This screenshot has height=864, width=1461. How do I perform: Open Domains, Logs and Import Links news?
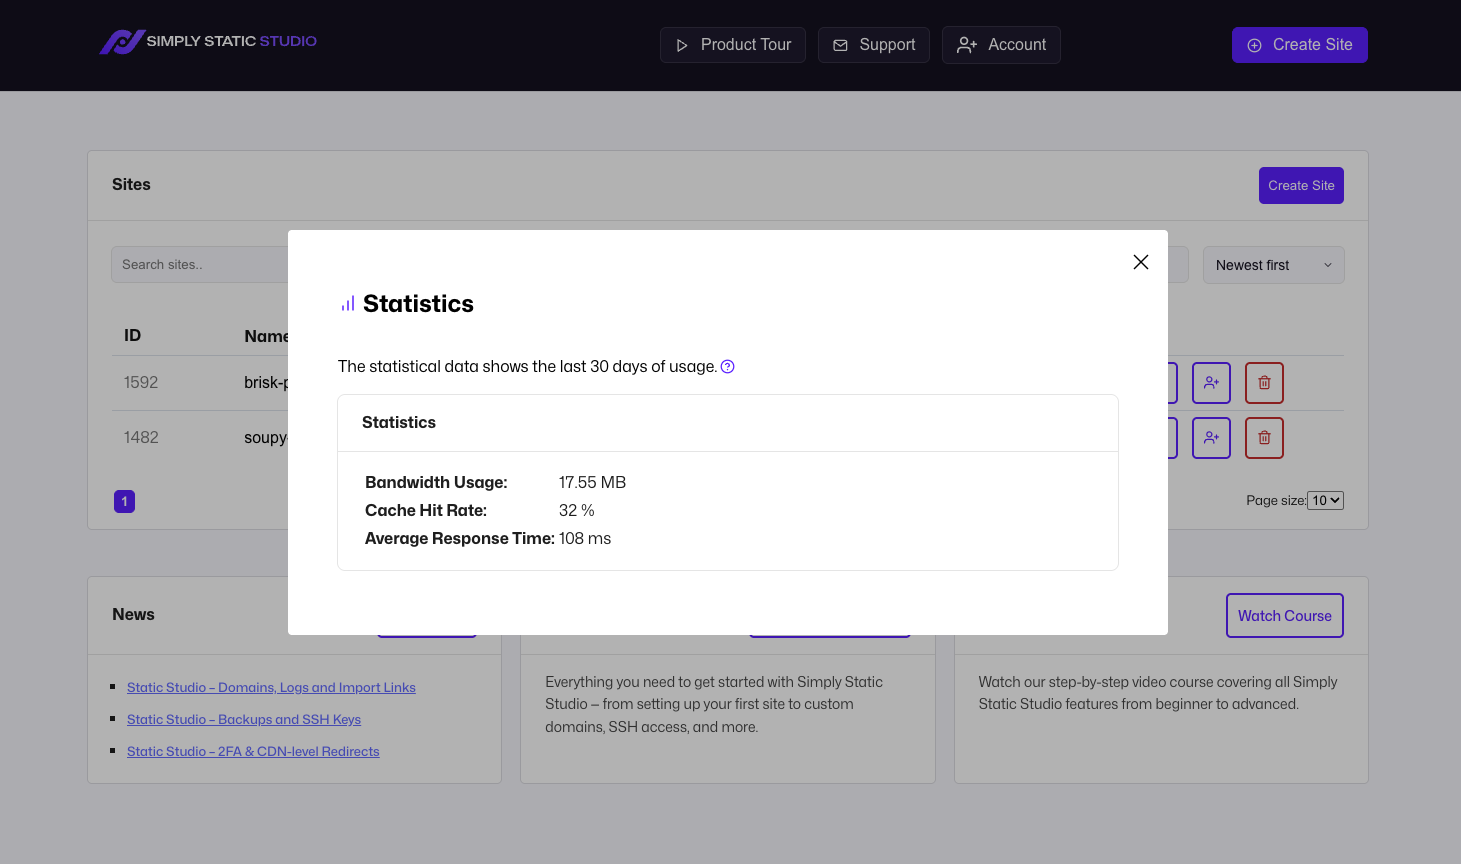(271, 688)
